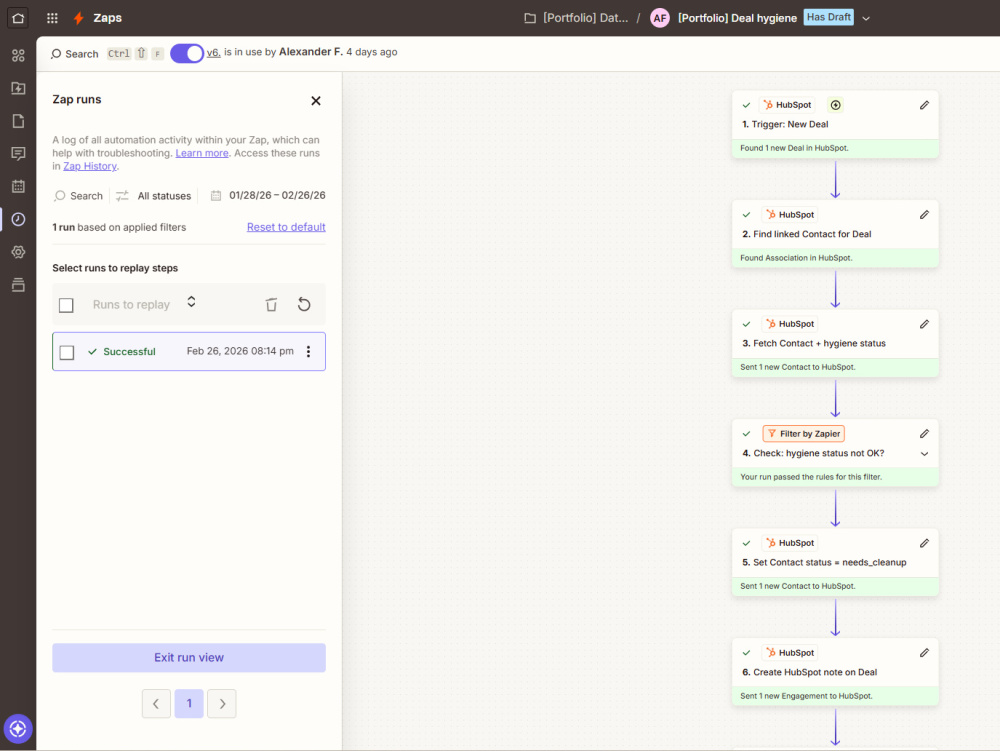Click the AF owner avatar
The image size is (1000, 751).
[659, 18]
